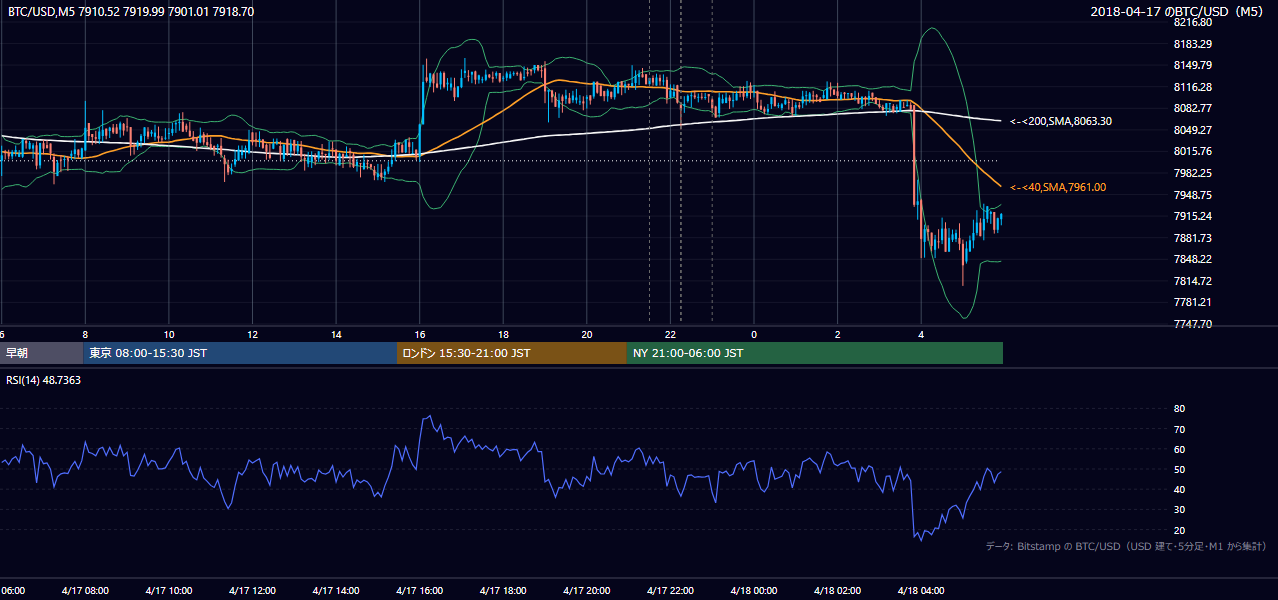Image resolution: width=1278 pixels, height=600 pixels.
Task: Click the bottom time label 4/17 20:00
Action: (x=586, y=590)
